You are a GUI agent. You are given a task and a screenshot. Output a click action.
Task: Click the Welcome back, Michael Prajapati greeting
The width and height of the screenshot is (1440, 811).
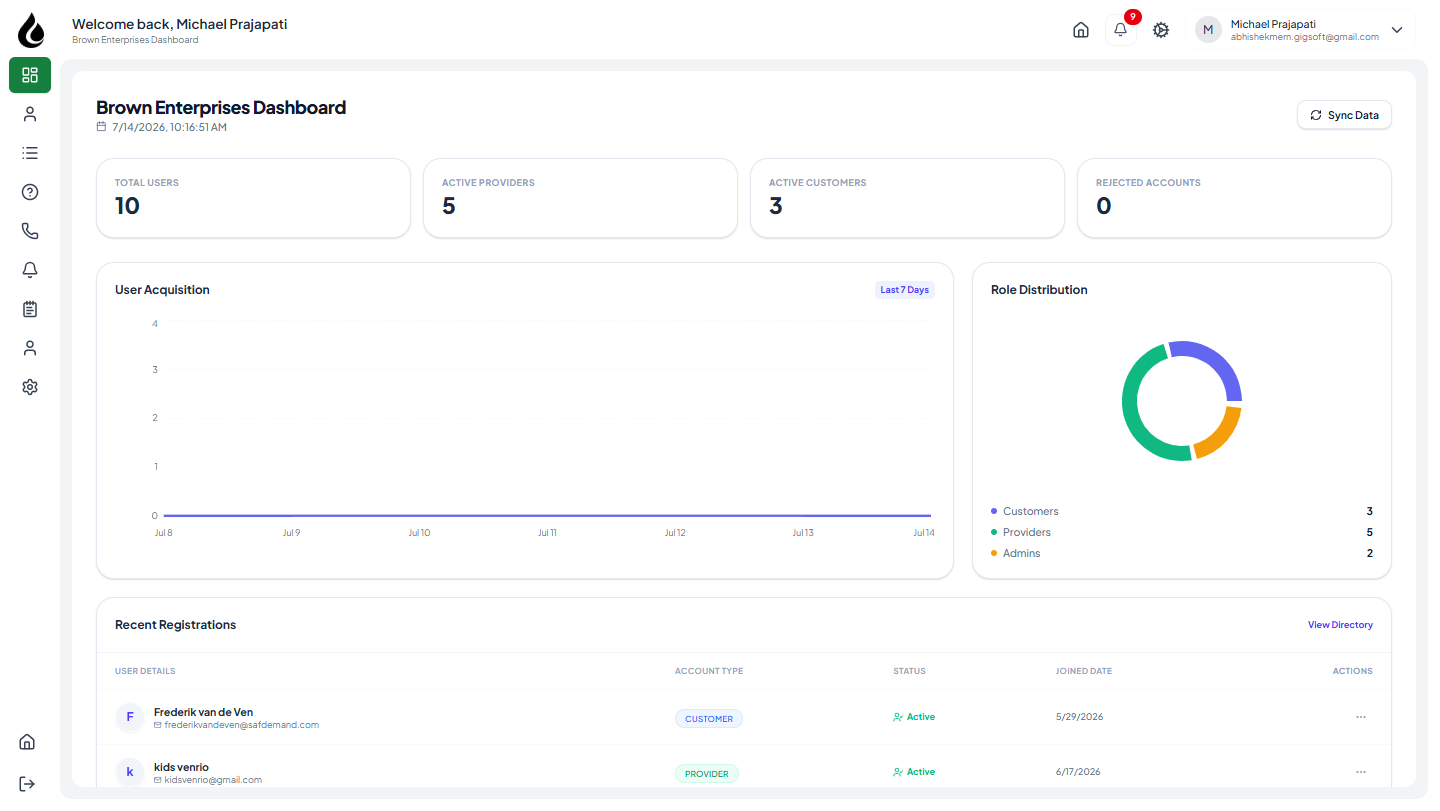click(x=180, y=24)
